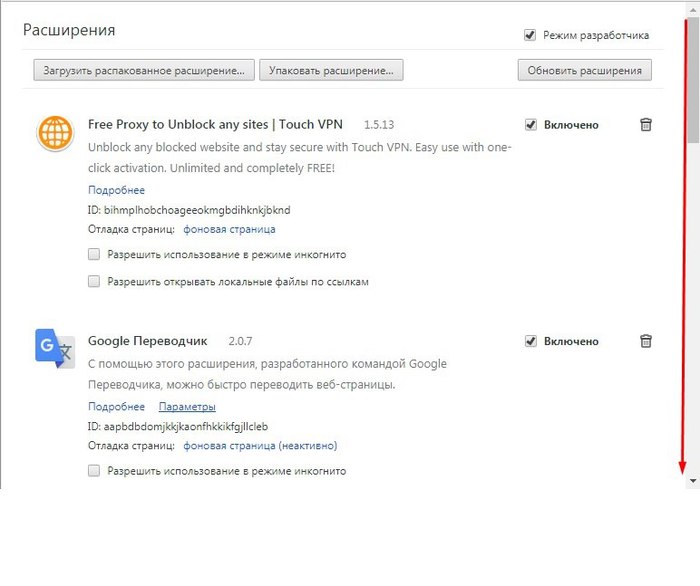Toggle Режим разработчика checkbox
The image size is (700, 586).
(530, 35)
